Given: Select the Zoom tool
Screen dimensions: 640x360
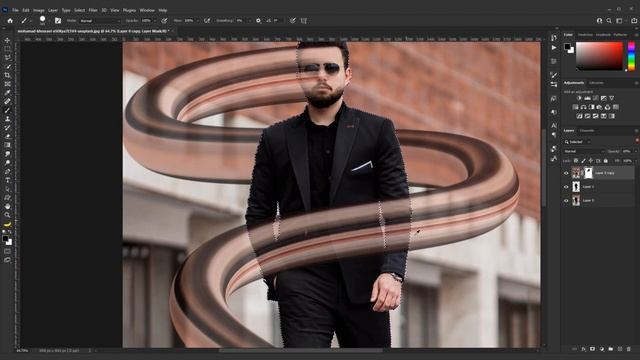Looking at the screenshot, I should point(7,215).
